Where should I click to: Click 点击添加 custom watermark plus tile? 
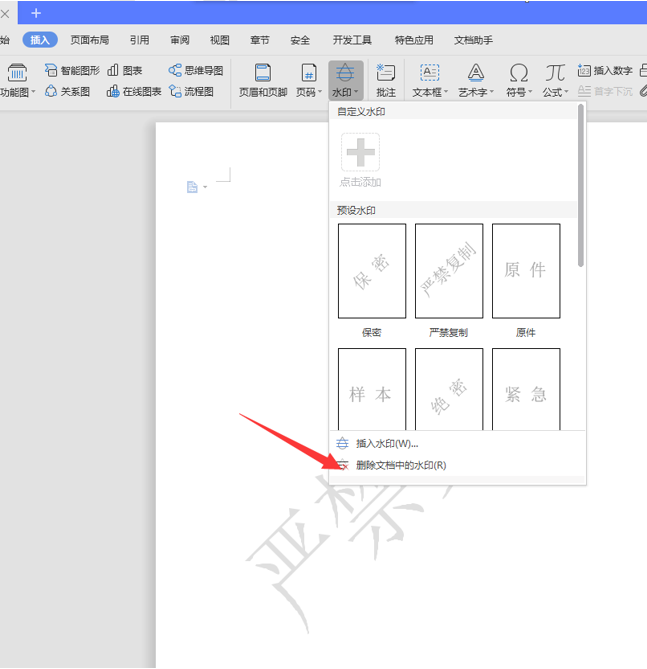(361, 152)
